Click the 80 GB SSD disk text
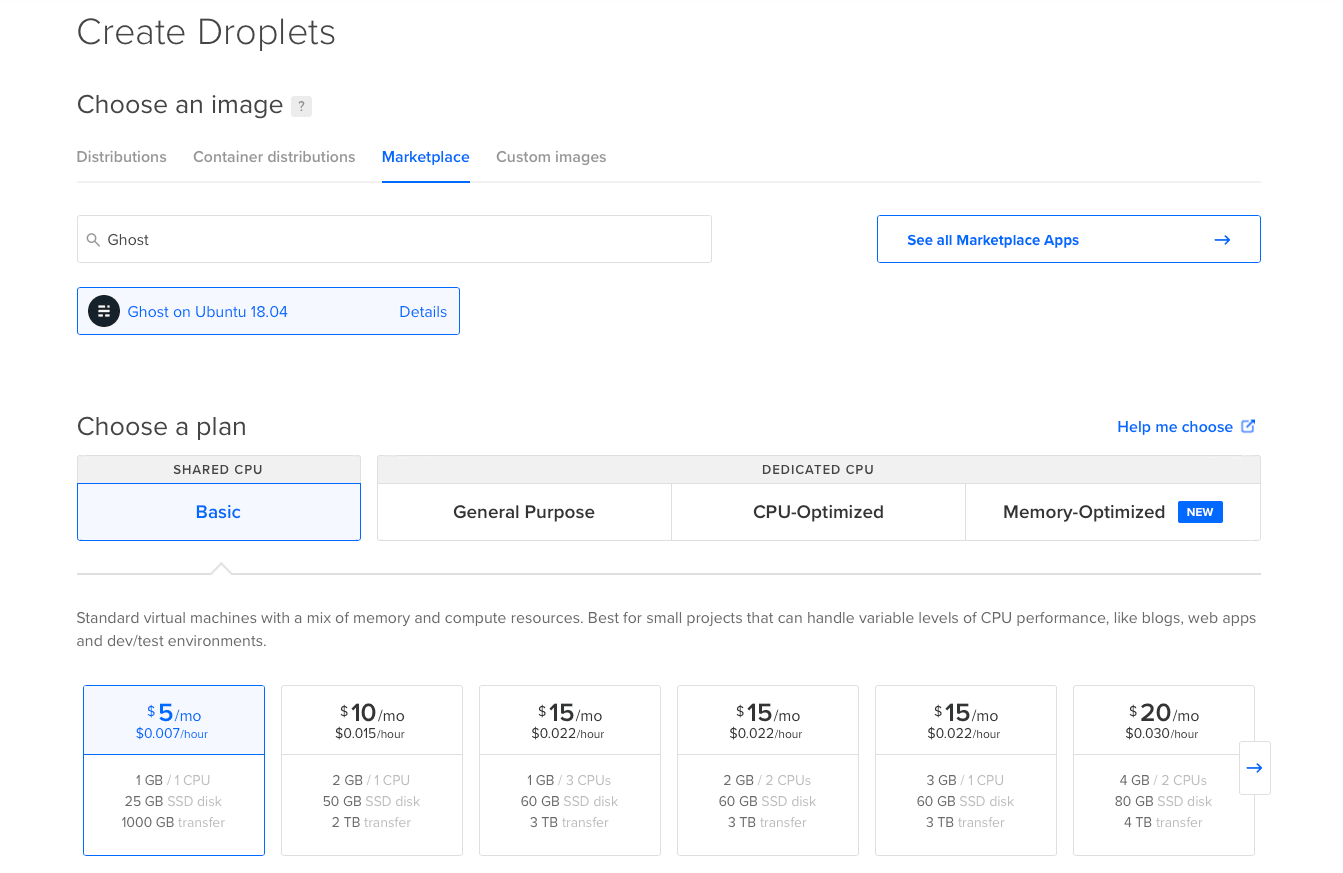Image resolution: width=1343 pixels, height=873 pixels. 1164,801
